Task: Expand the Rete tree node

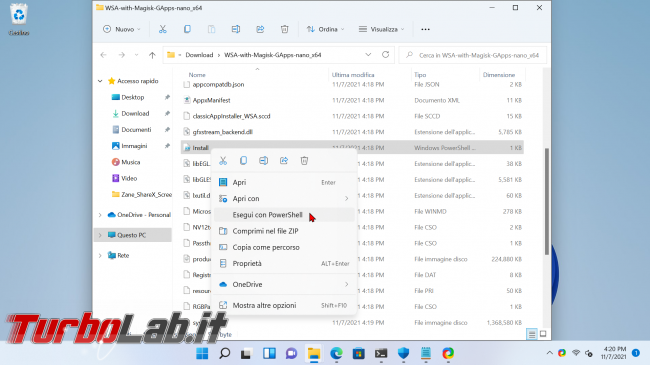Action: tap(100, 256)
